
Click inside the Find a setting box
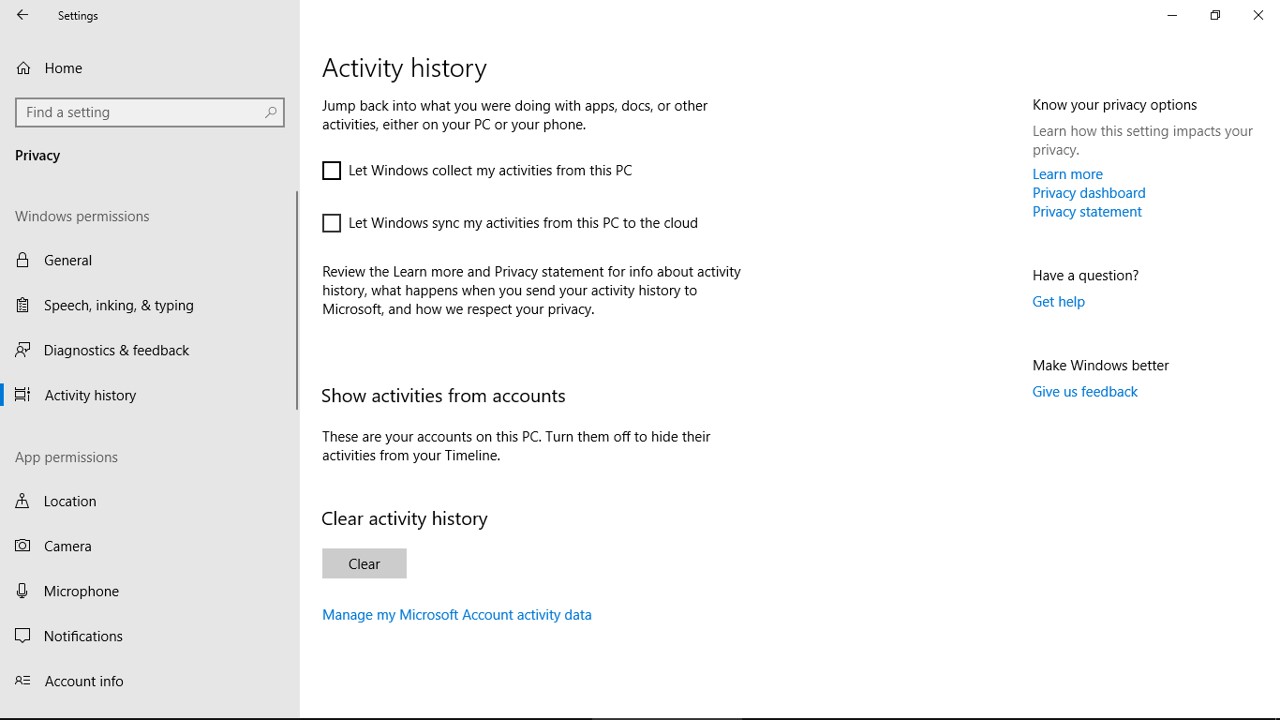pyautogui.click(x=140, y=112)
